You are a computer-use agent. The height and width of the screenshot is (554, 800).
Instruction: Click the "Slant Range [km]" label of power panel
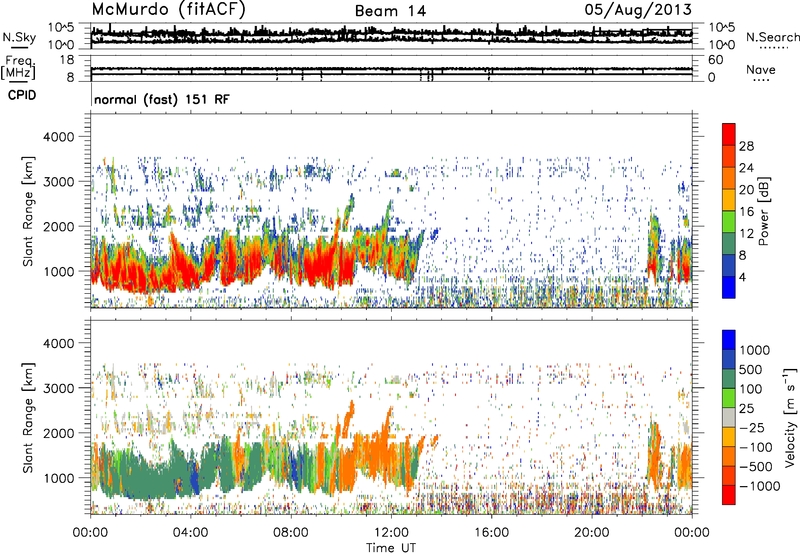(29, 211)
